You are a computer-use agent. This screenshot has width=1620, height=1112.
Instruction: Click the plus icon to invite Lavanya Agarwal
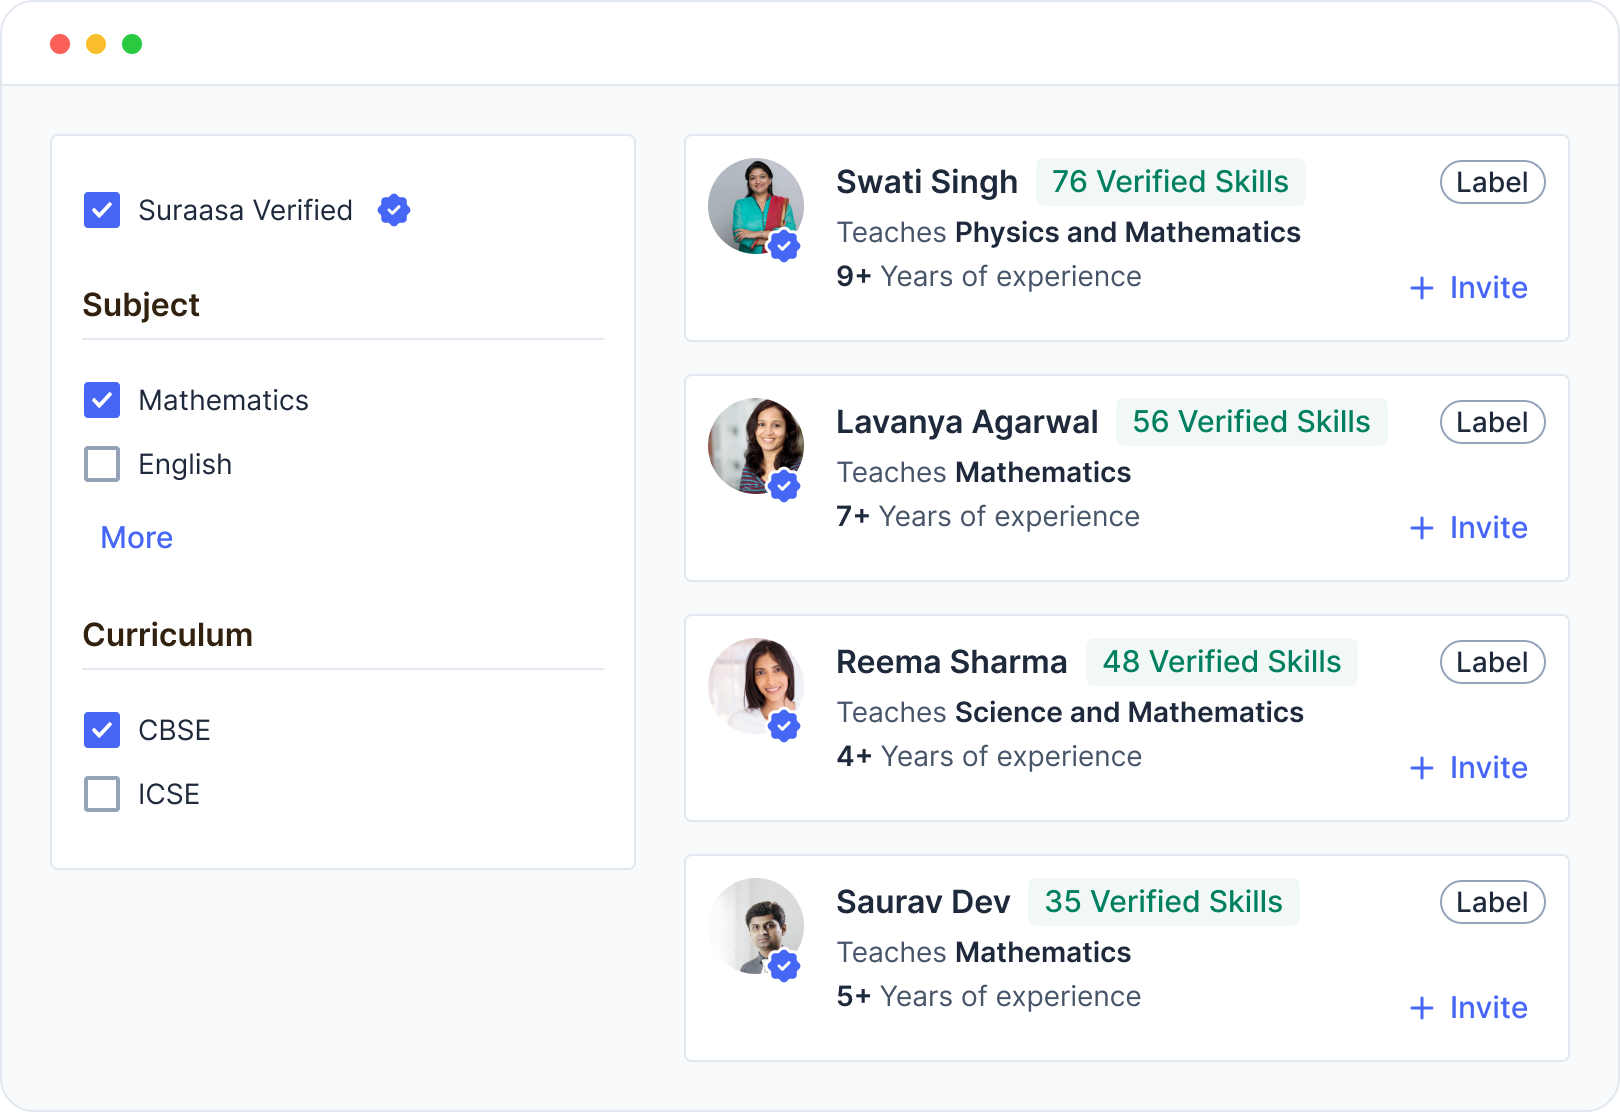click(1422, 528)
